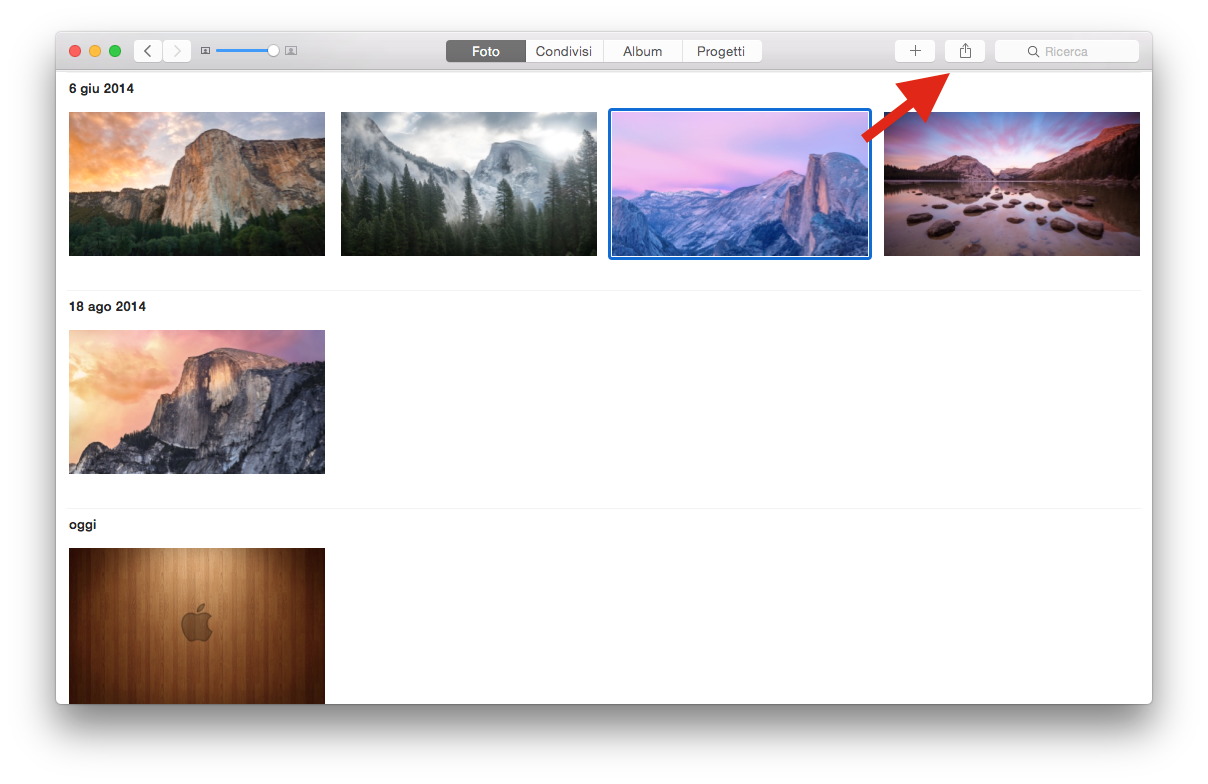Click the Share button in toolbar
The width and height of the screenshot is (1208, 784).
tap(965, 51)
